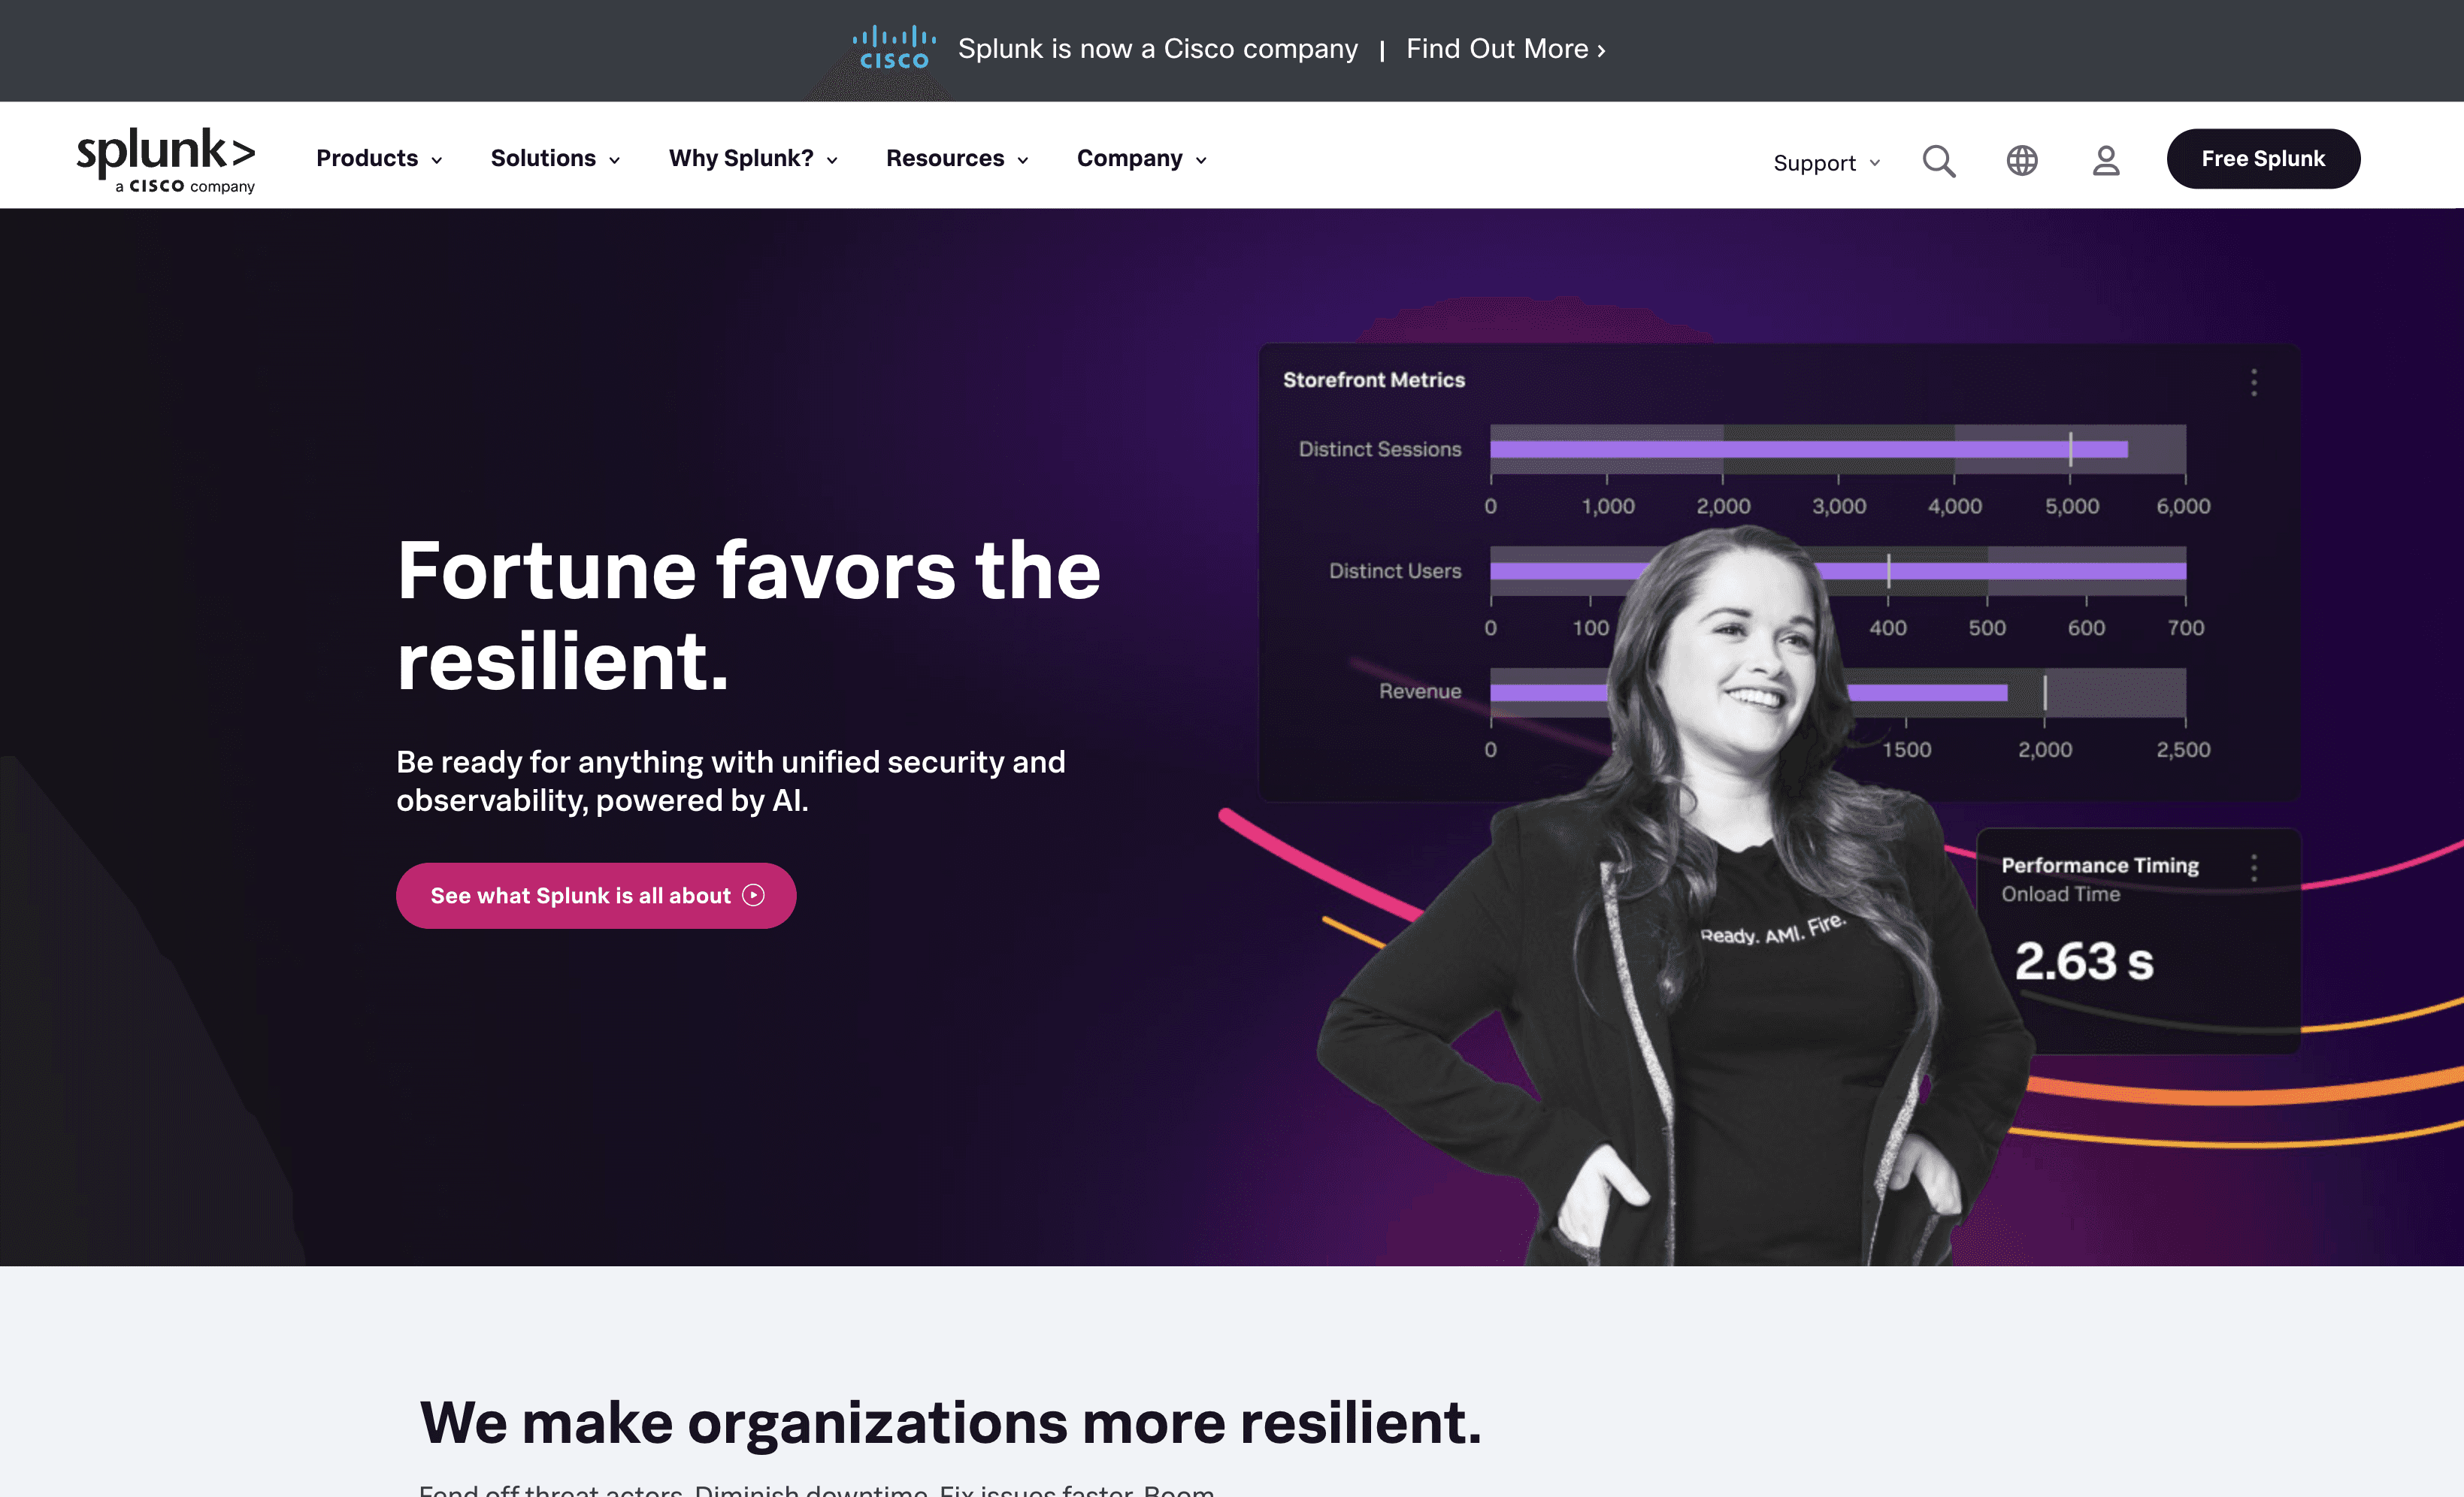The width and height of the screenshot is (2464, 1497).
Task: Open Storefront Metrics three-dot menu
Action: [x=2254, y=382]
